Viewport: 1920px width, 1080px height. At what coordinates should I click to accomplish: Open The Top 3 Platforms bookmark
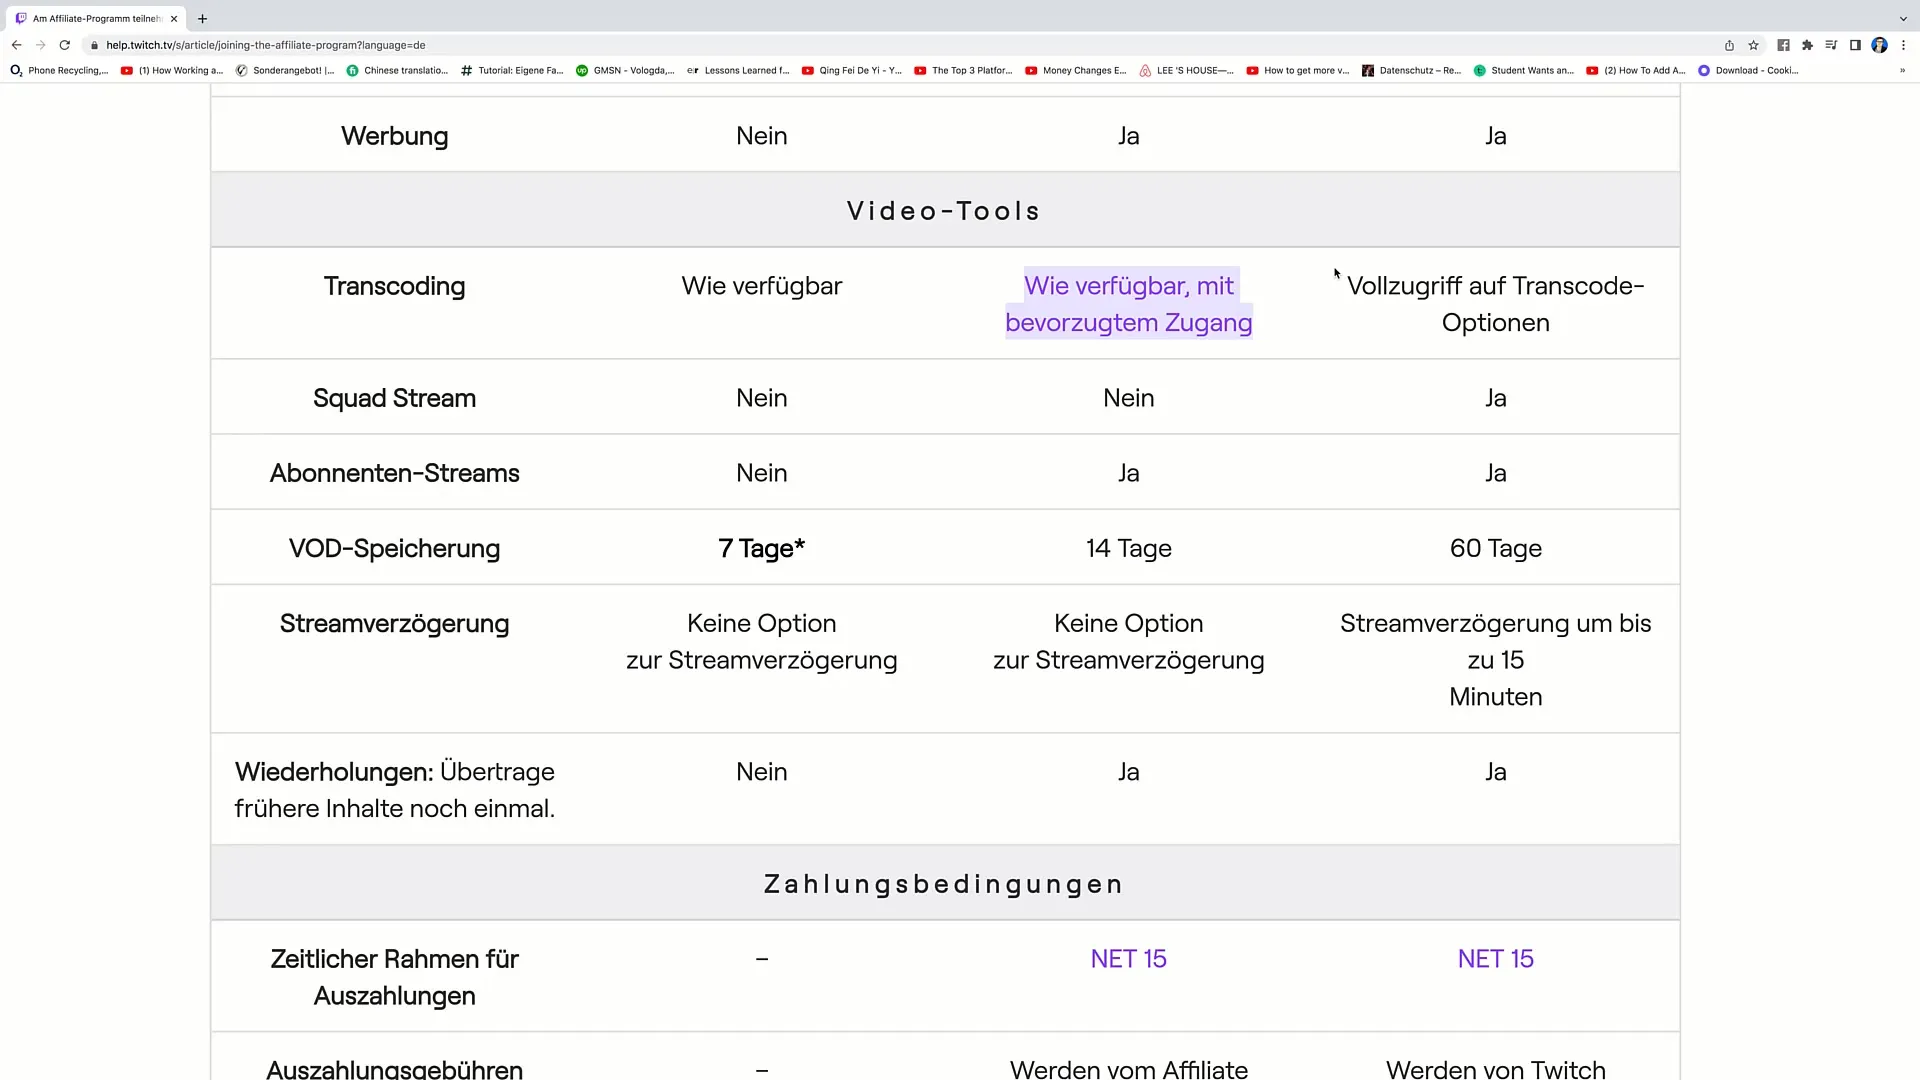pyautogui.click(x=964, y=71)
